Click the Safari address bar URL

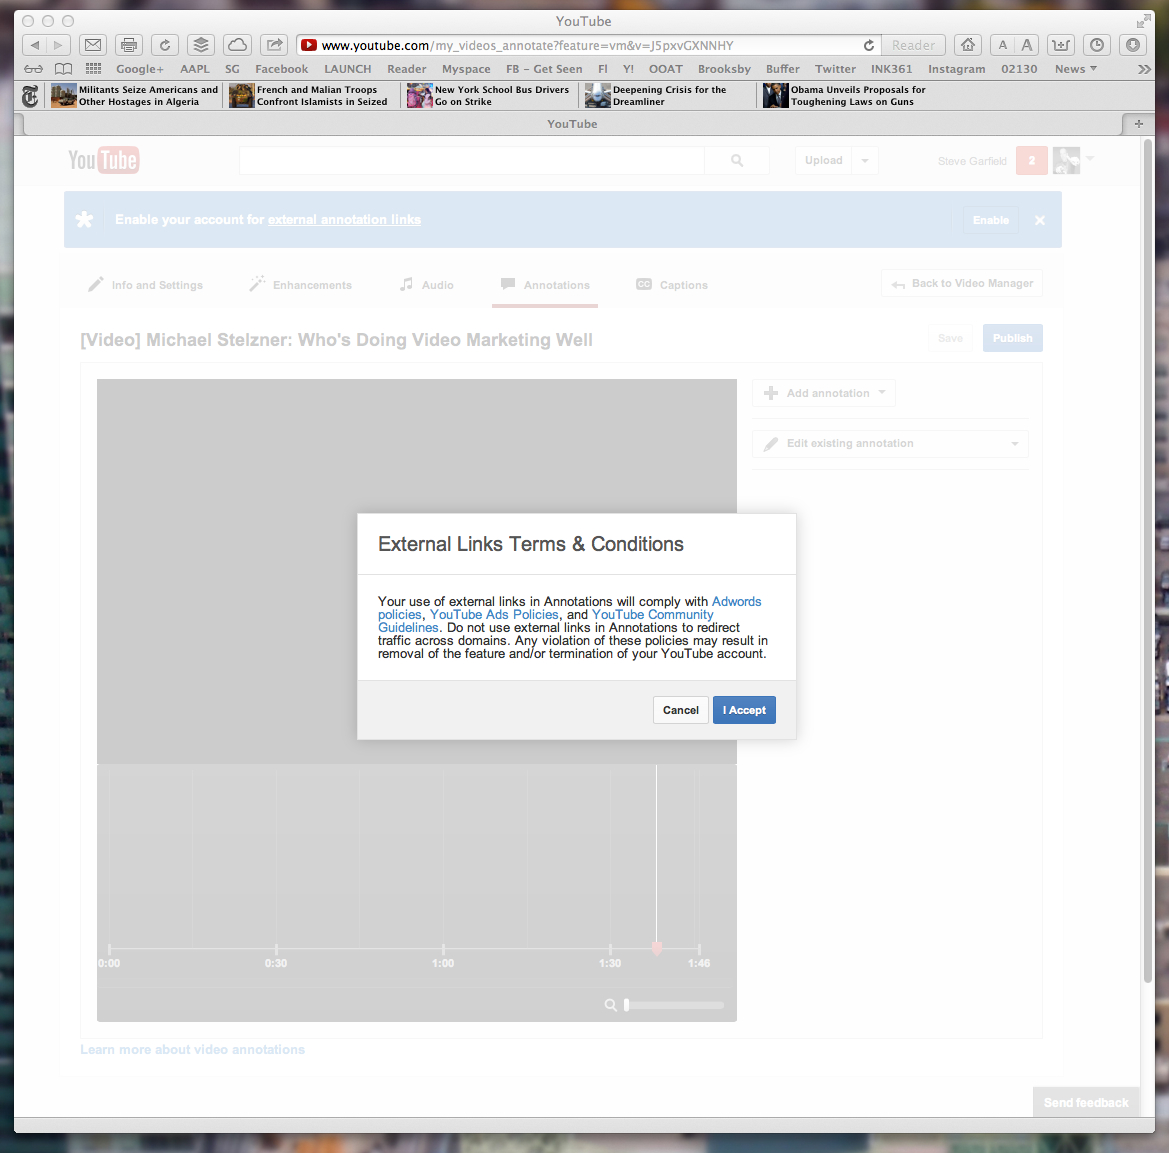tap(527, 45)
